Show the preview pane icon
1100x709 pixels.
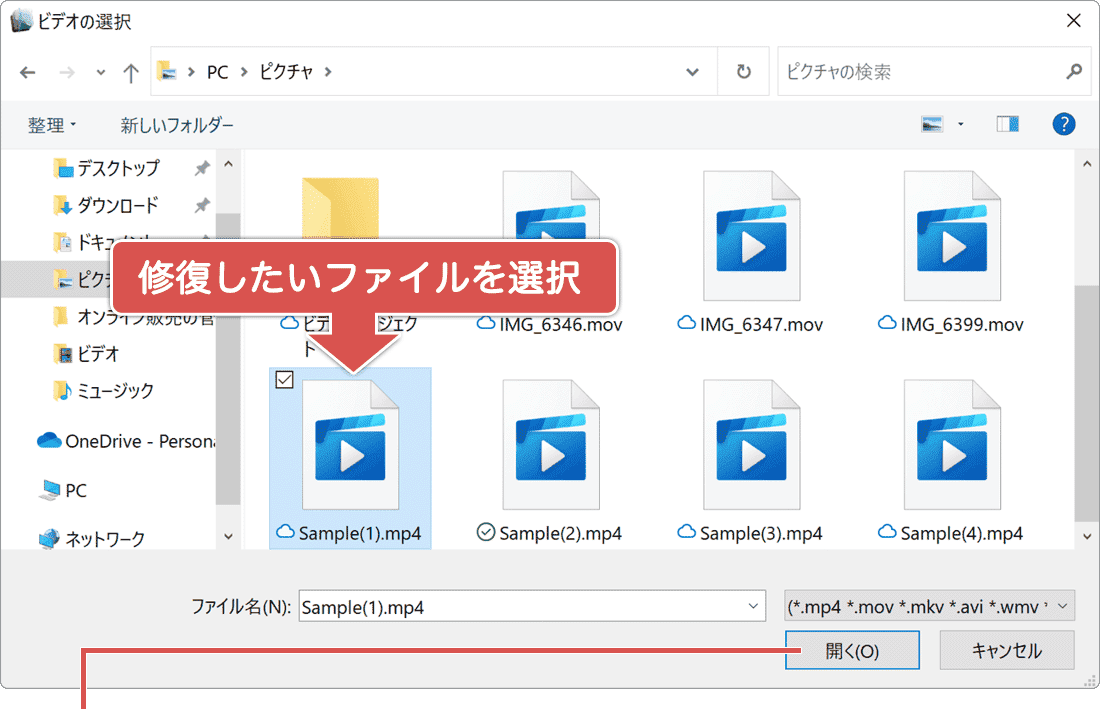(1007, 123)
